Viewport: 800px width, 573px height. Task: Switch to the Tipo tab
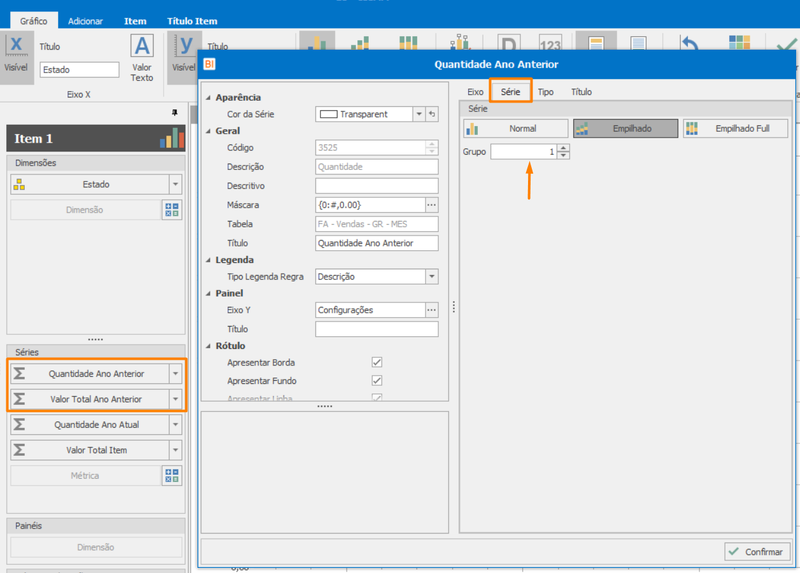click(x=545, y=92)
